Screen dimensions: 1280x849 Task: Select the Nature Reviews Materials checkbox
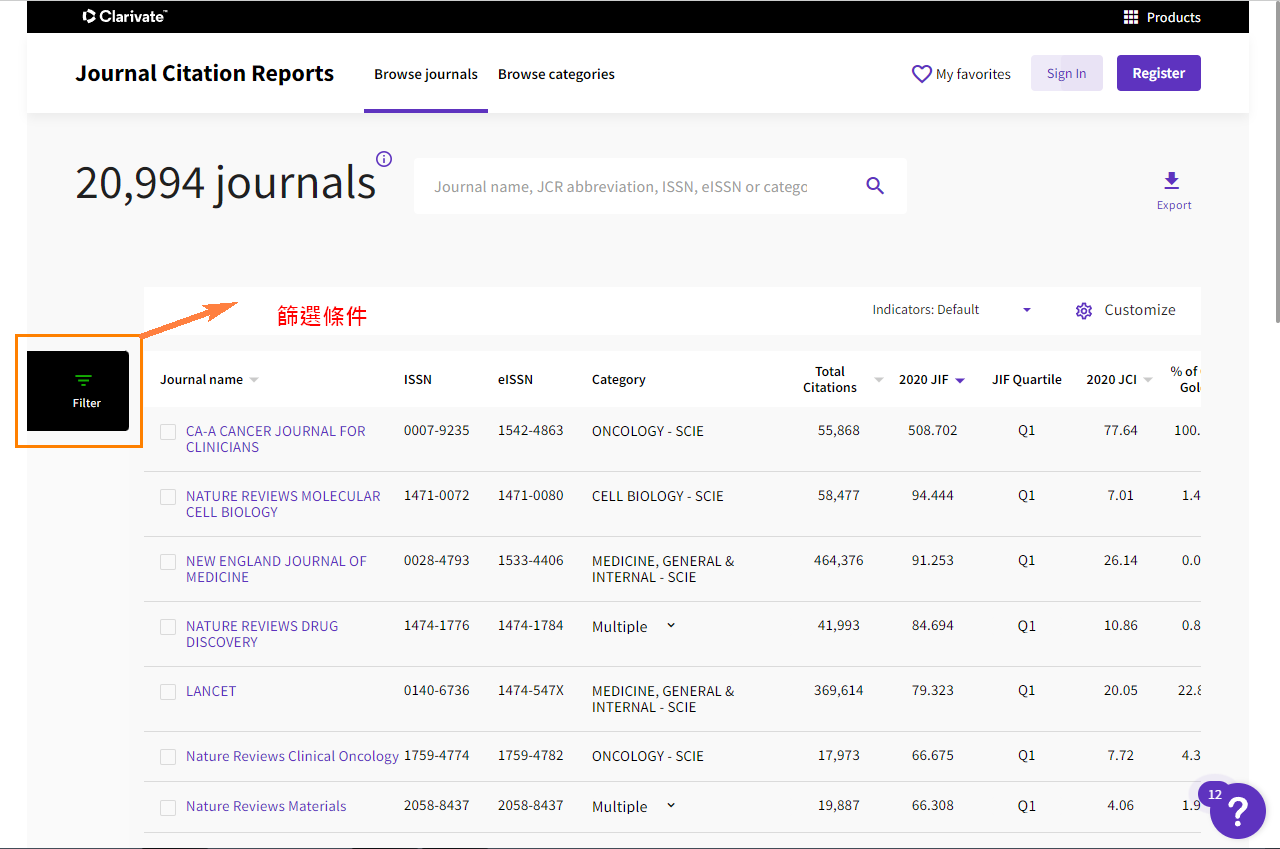pos(168,807)
